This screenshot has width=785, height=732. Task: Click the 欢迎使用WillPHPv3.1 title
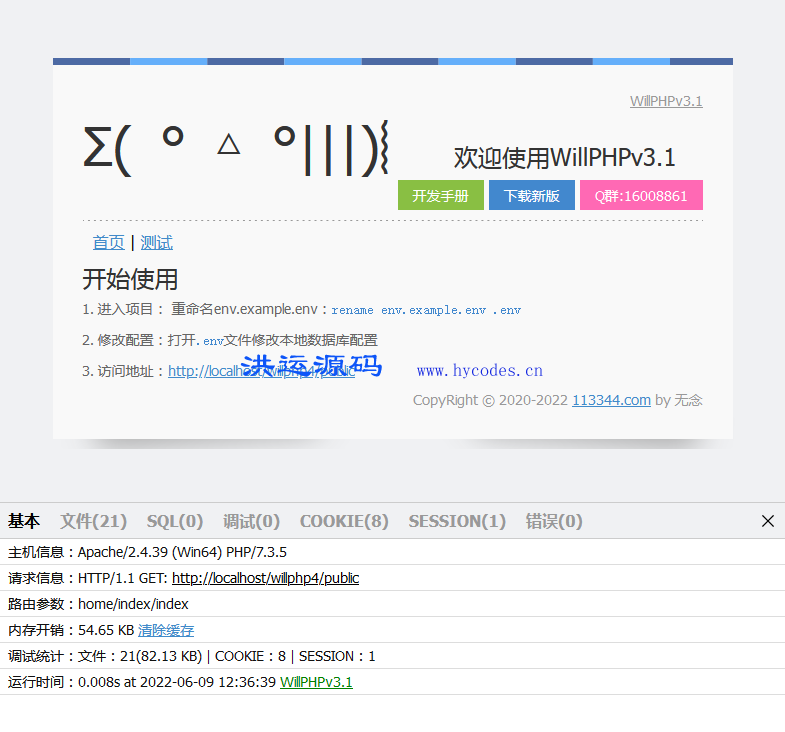coord(565,158)
